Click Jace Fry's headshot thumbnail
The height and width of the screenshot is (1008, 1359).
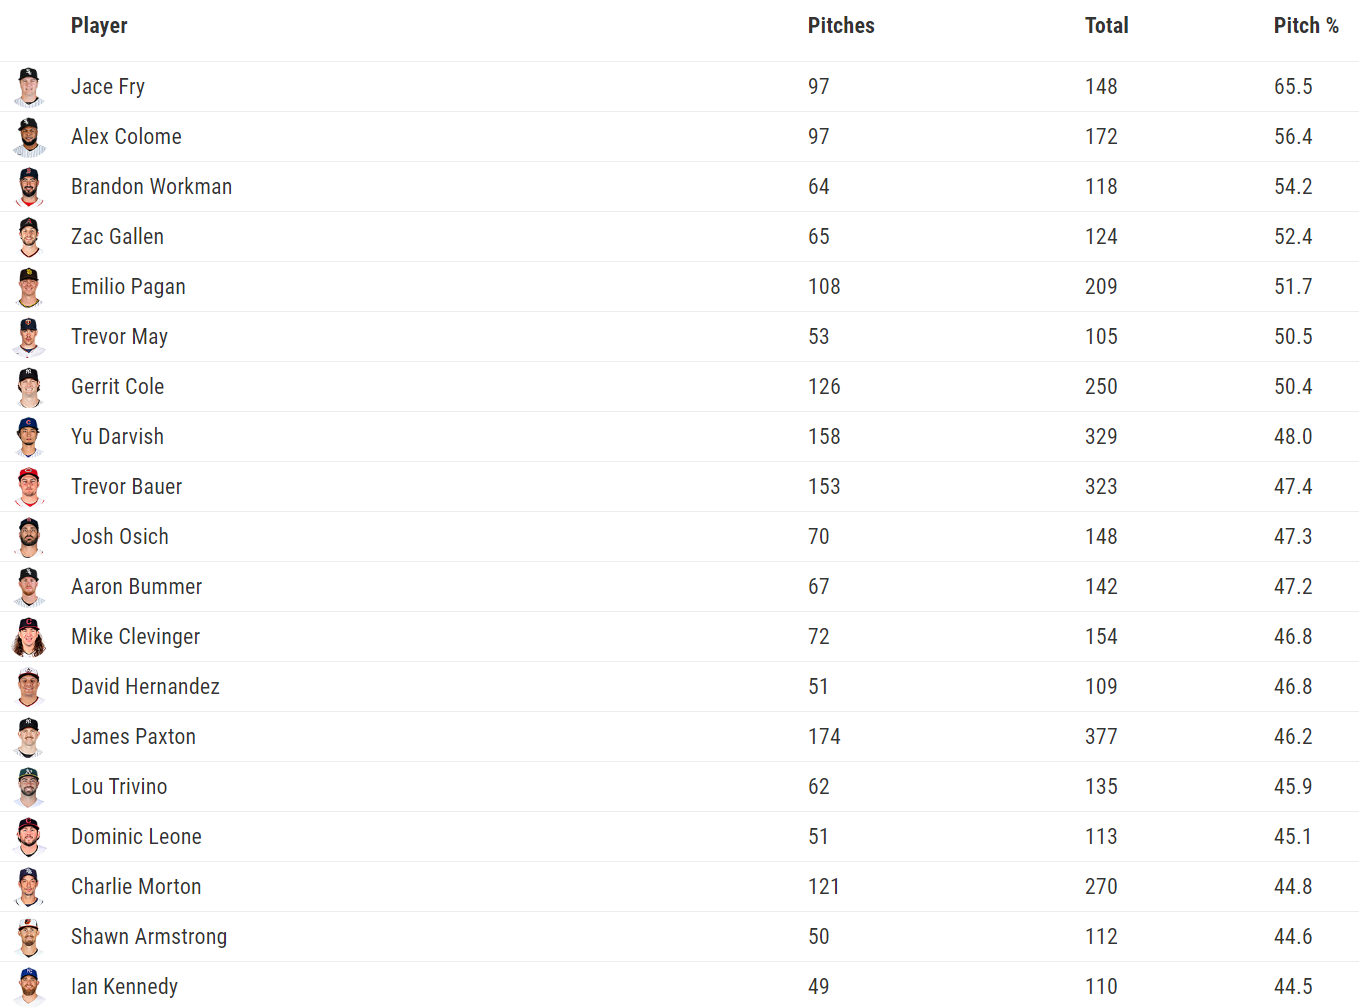(x=29, y=87)
